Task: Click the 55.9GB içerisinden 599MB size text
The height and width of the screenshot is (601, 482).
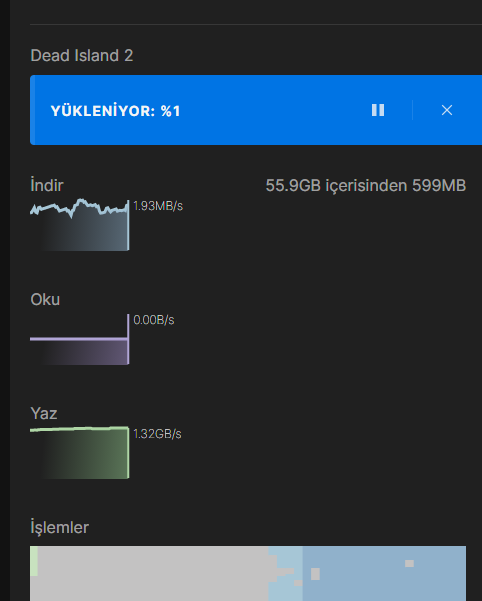Action: (366, 186)
